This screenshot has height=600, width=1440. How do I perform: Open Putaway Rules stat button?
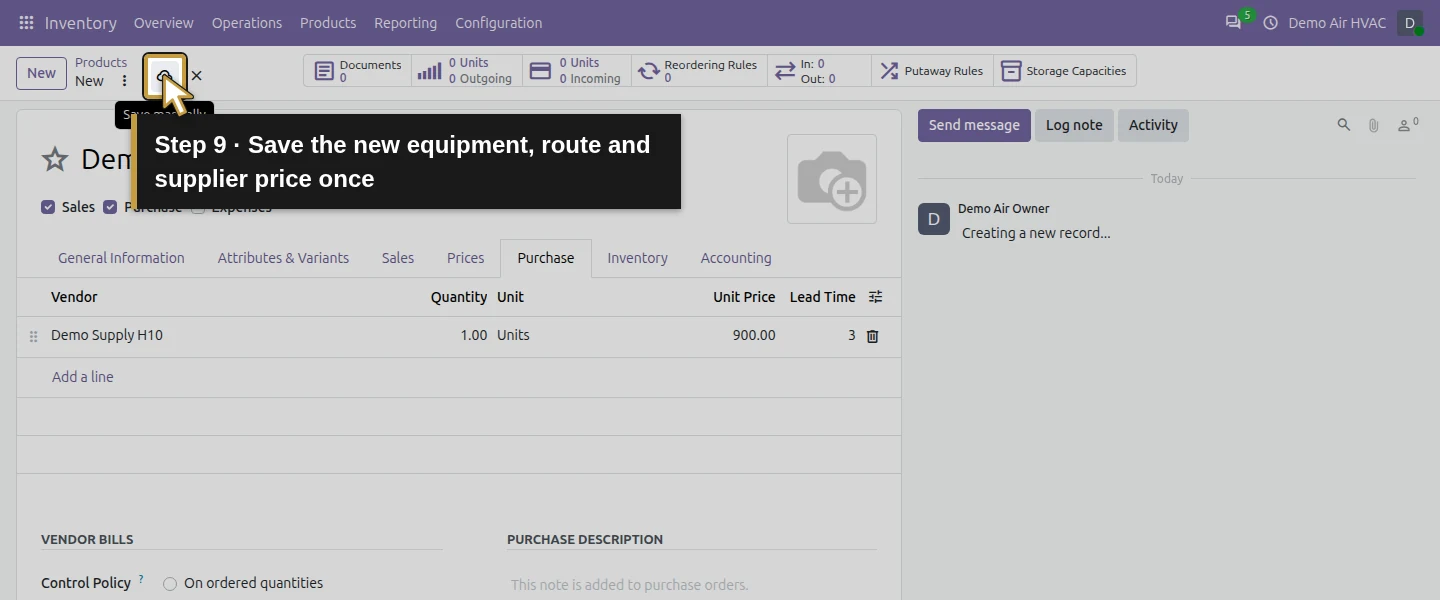click(x=932, y=71)
